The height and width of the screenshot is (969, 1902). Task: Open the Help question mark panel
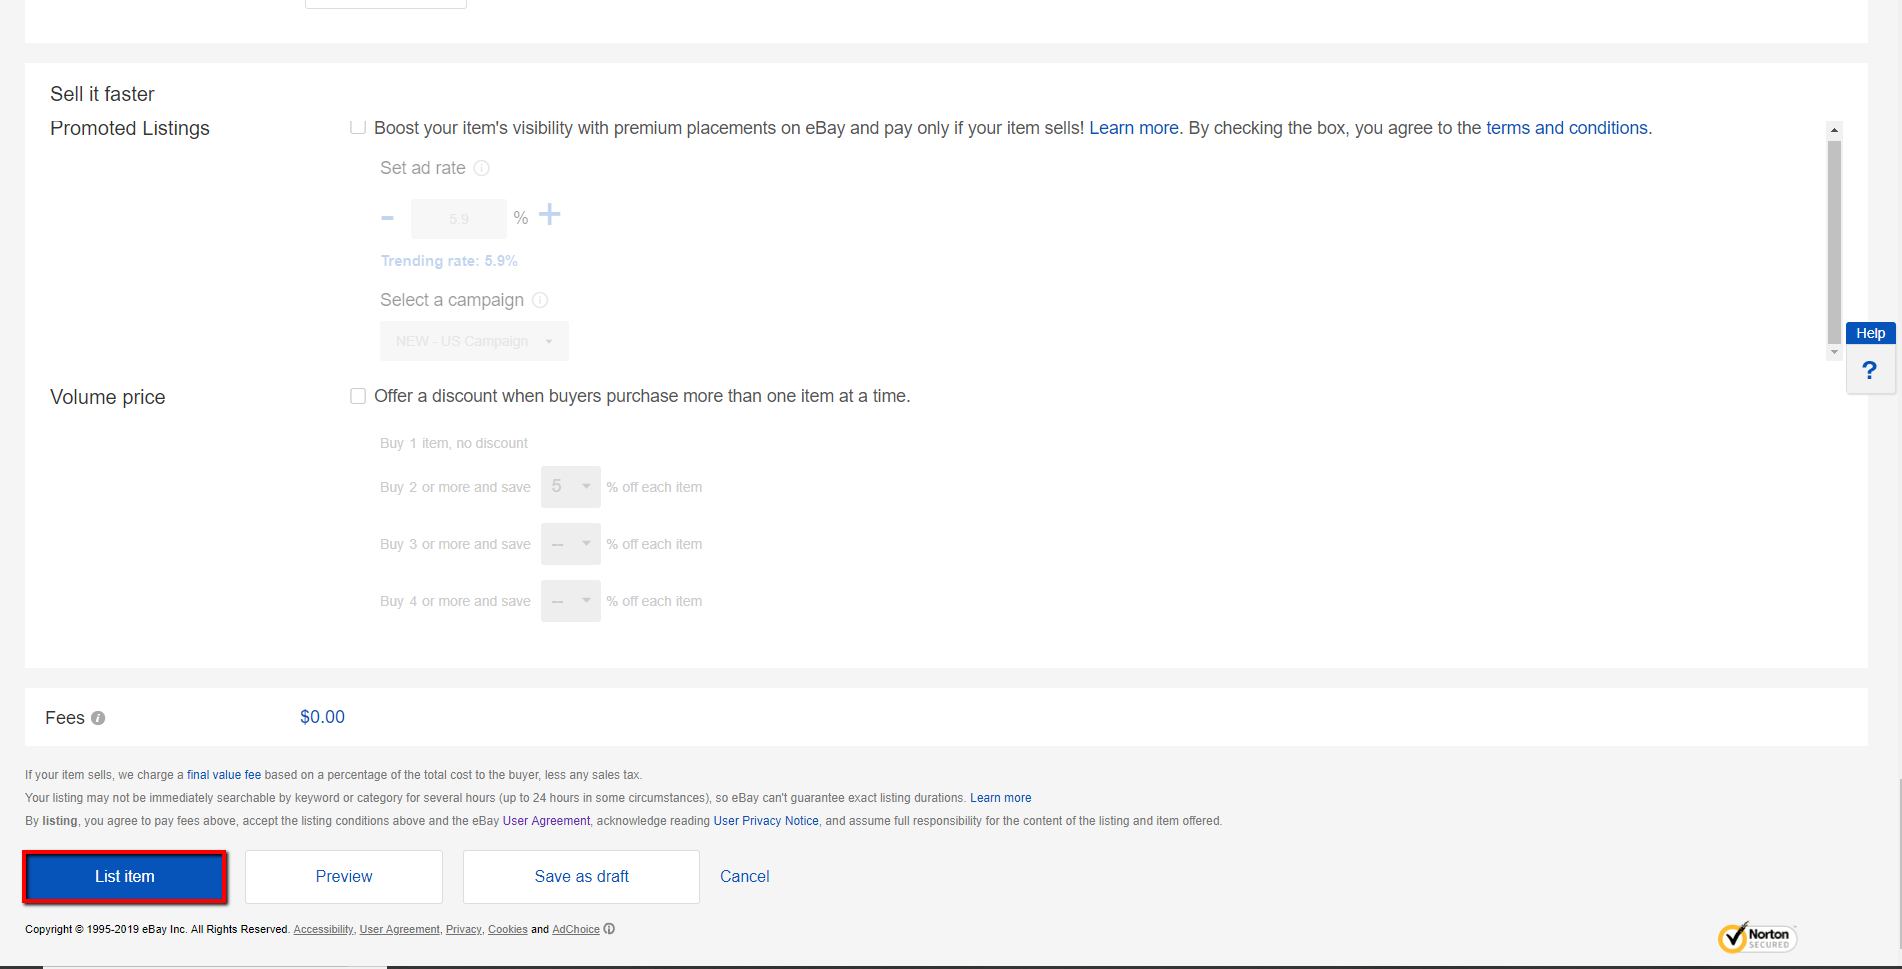(1869, 371)
